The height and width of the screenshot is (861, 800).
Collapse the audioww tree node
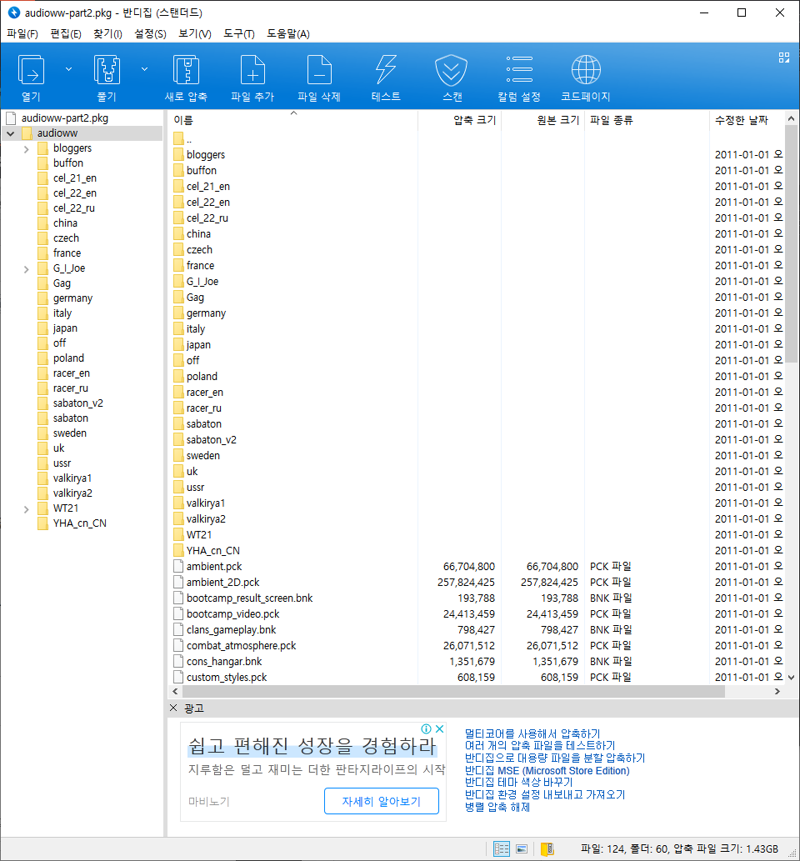pos(10,133)
